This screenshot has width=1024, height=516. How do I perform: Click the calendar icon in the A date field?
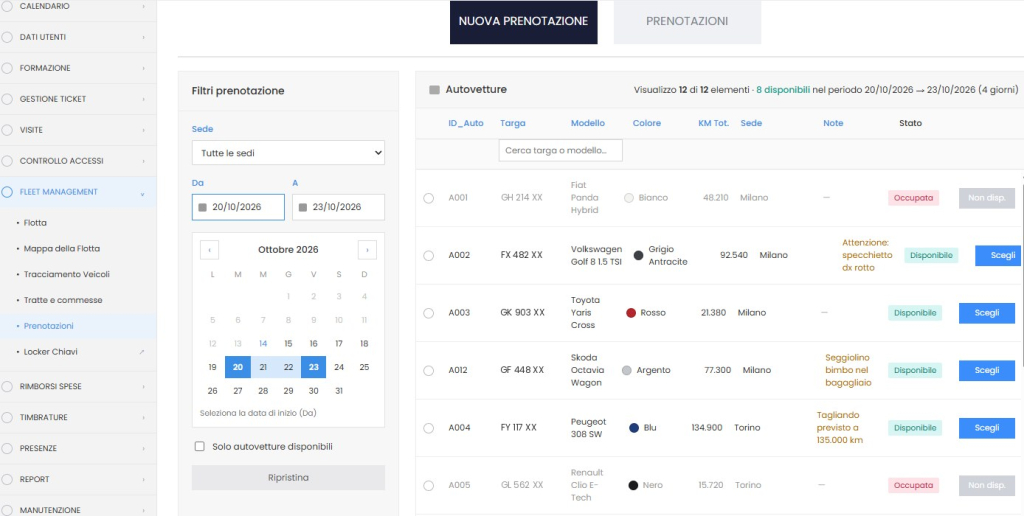[303, 207]
